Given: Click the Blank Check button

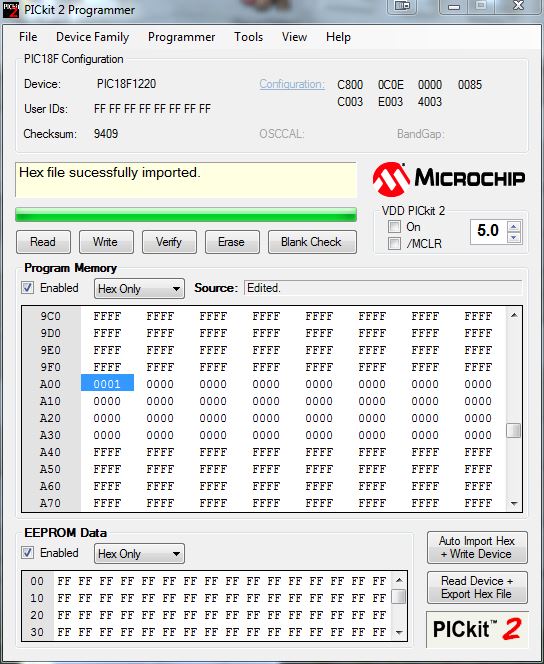Looking at the screenshot, I should 312,242.
